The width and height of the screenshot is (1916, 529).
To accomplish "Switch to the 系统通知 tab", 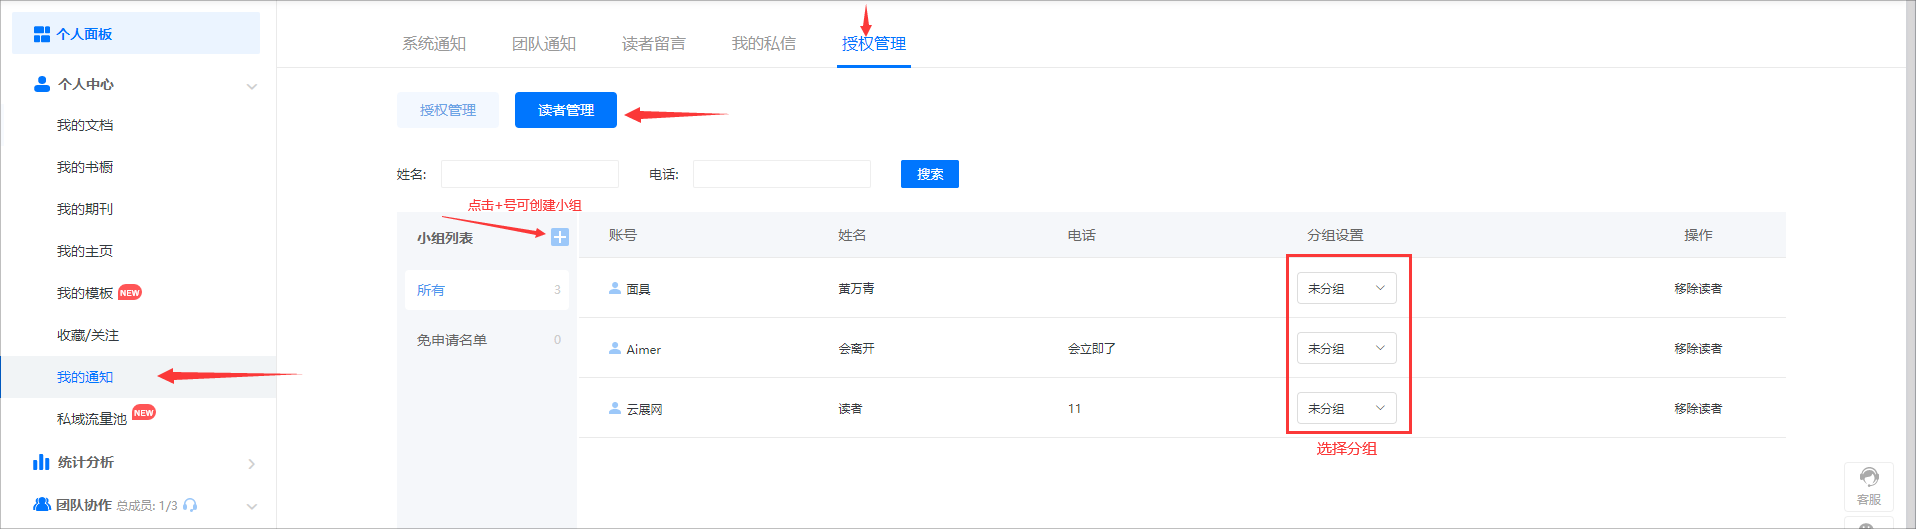I will 434,44.
